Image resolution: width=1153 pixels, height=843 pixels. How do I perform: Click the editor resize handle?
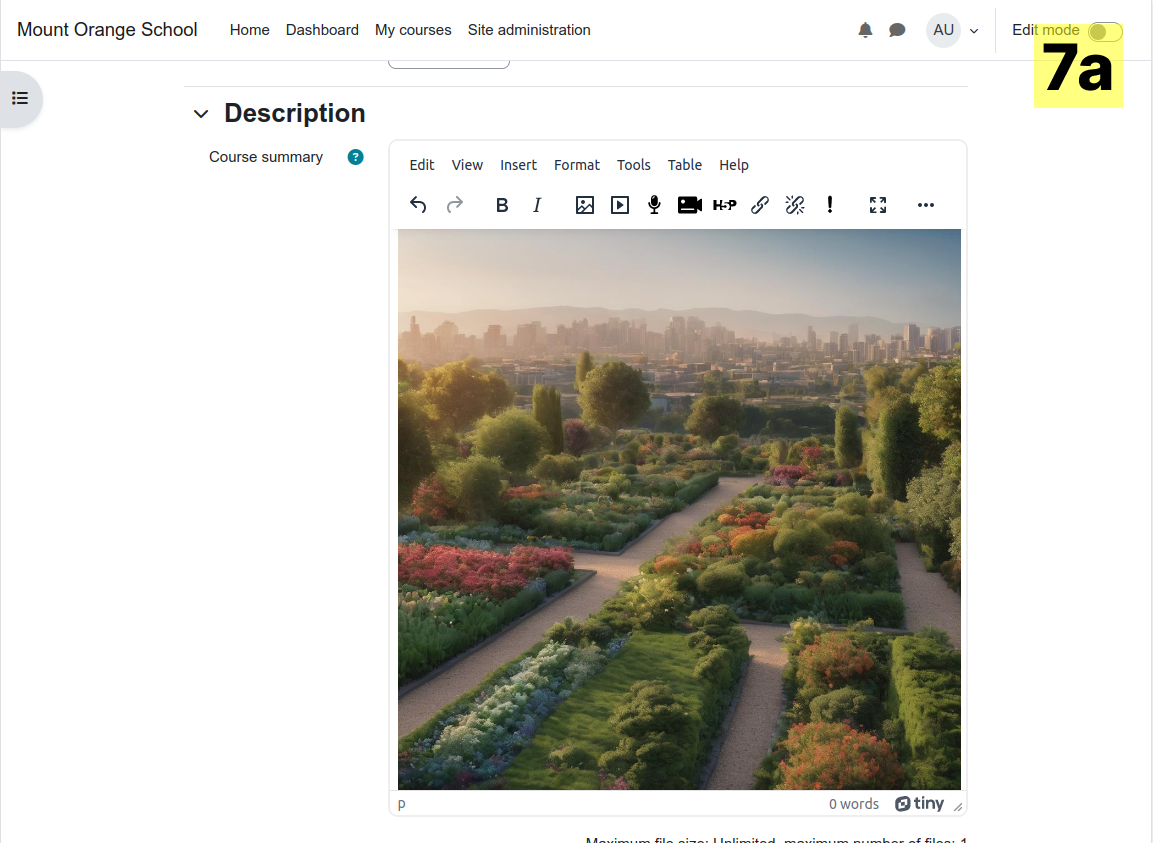pos(958,807)
